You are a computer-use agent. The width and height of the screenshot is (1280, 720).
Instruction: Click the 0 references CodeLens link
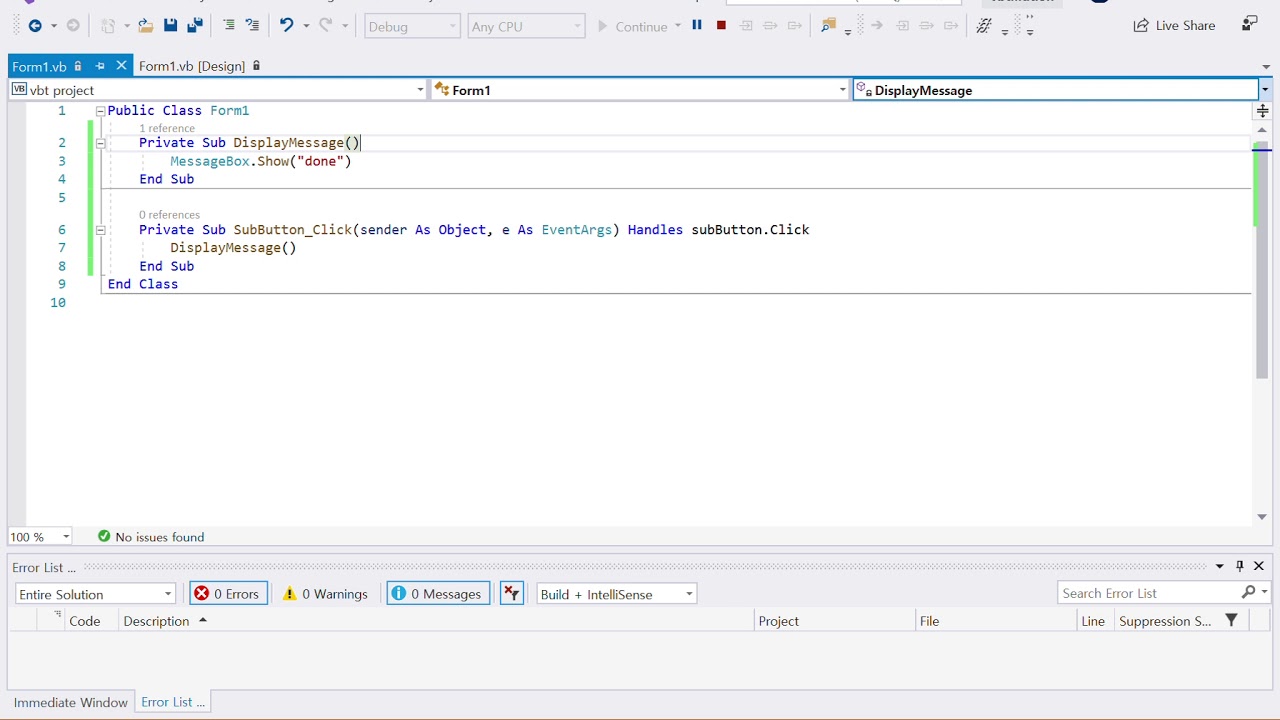pyautogui.click(x=169, y=215)
